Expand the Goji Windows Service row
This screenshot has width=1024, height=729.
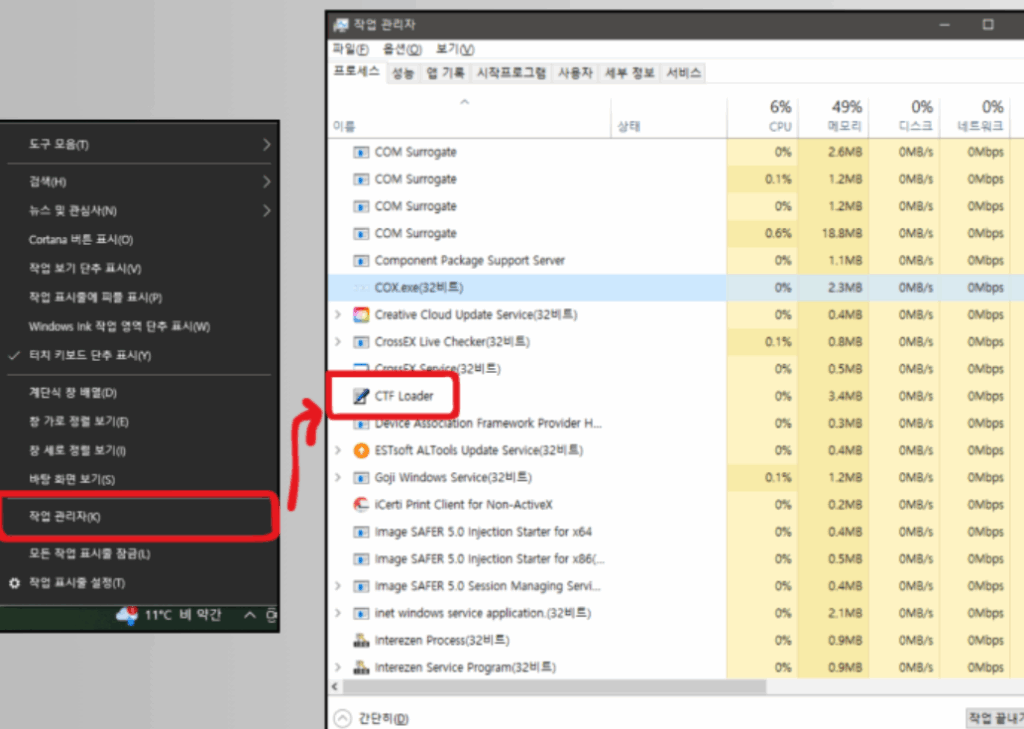click(x=338, y=478)
